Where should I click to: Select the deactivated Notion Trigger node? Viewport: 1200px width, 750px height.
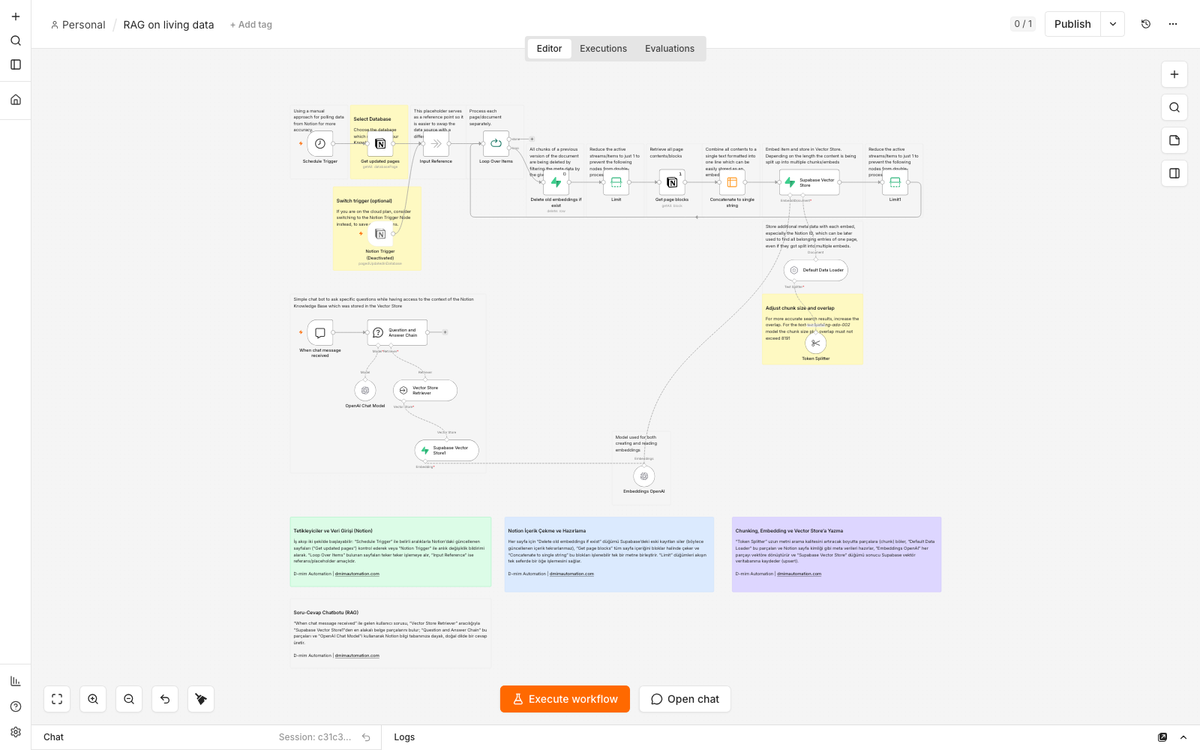[380, 233]
